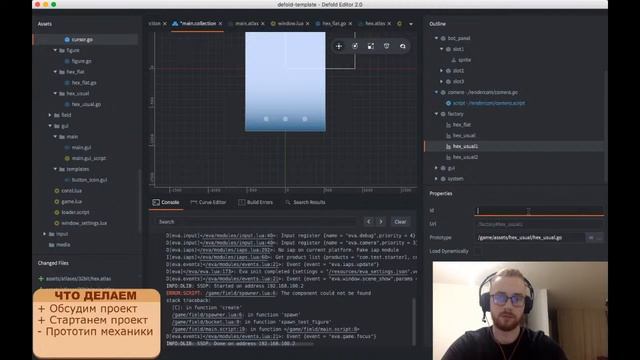Open /game/field/spawner.lua:6 error link
640x360 pixels.
241,293
